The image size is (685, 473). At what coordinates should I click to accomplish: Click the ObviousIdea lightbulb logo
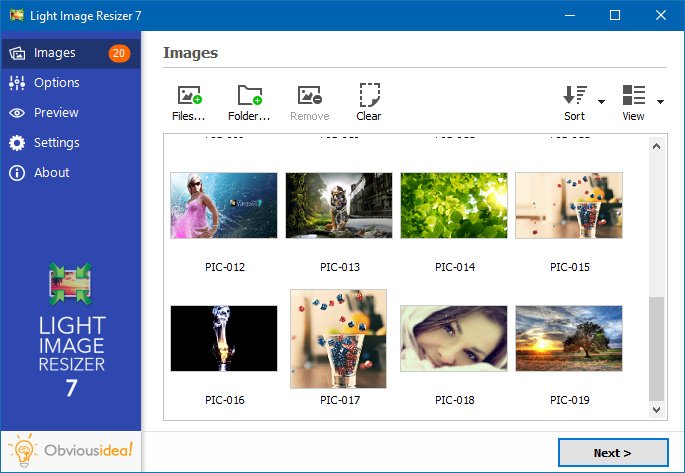tap(23, 451)
